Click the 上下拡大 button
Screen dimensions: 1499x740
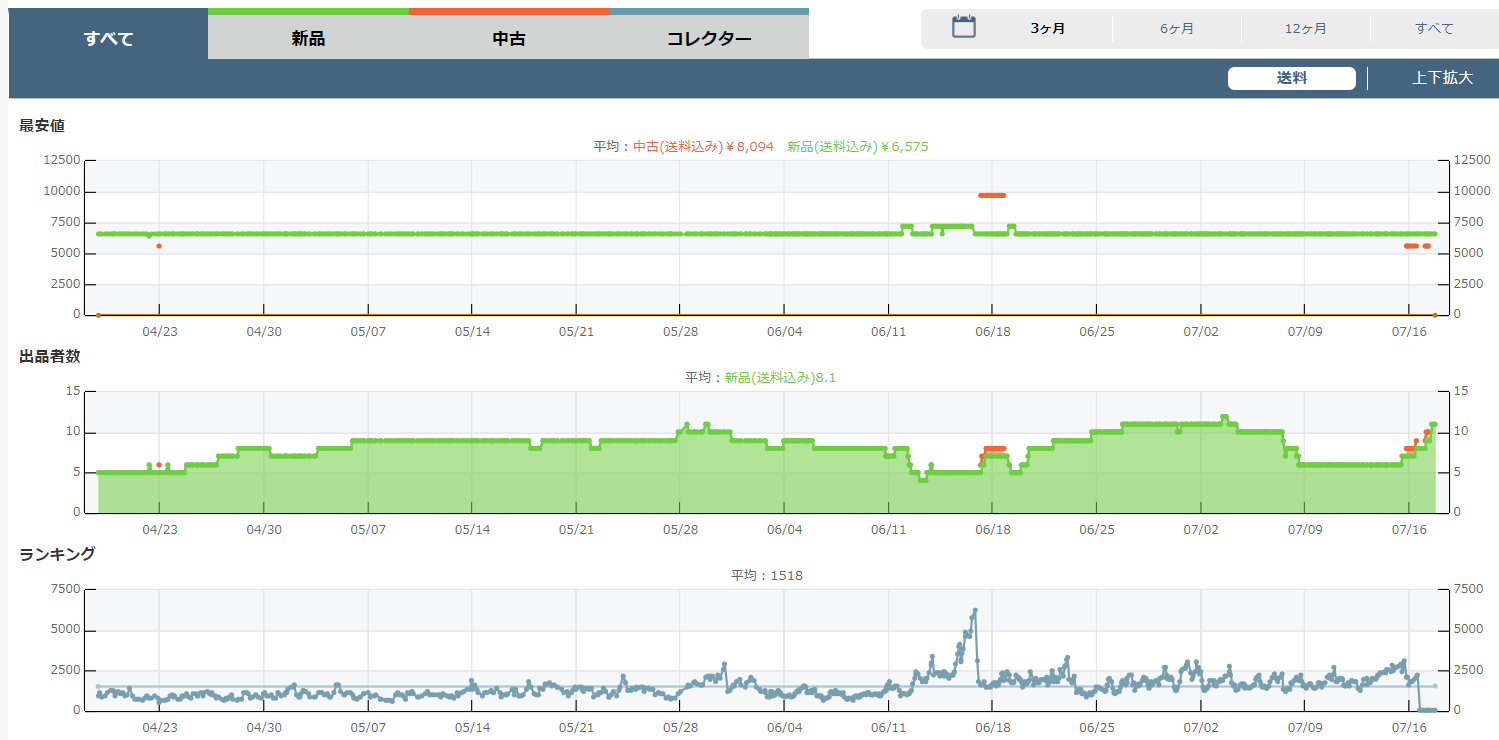1442,78
